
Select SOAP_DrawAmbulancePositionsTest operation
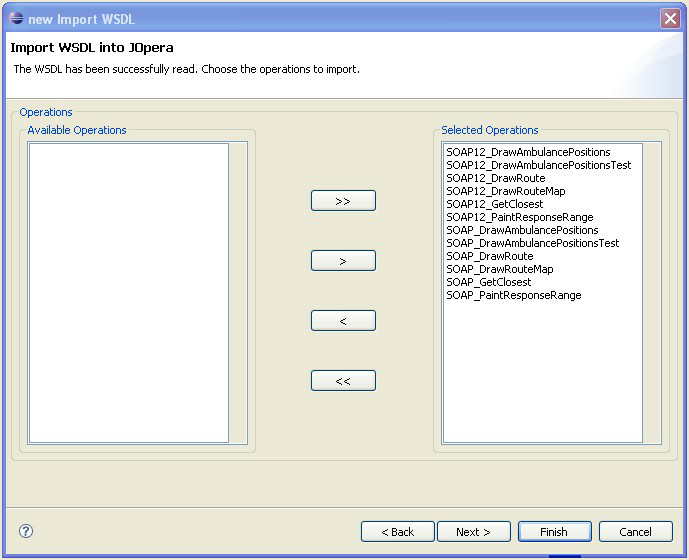(533, 243)
